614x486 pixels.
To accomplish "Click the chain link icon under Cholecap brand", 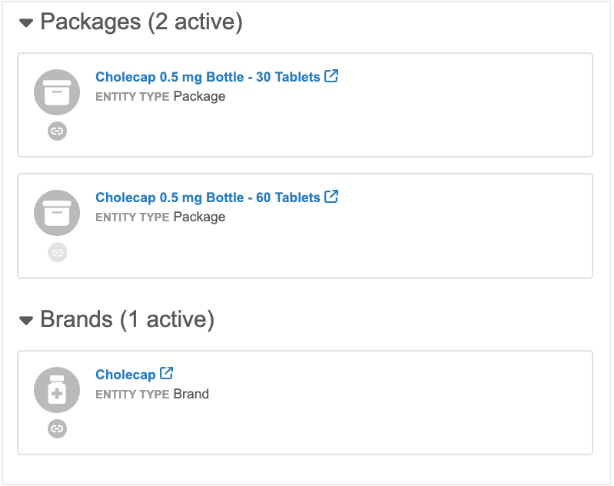I will [x=57, y=429].
